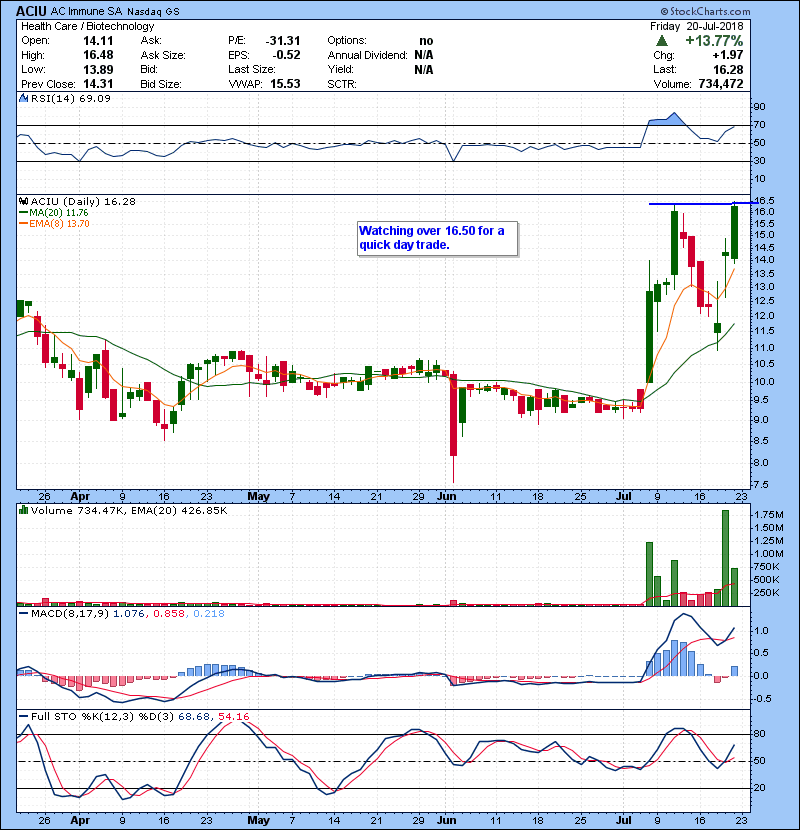This screenshot has height=830, width=800.
Task: Select the High value 16.48
Action: (98, 55)
